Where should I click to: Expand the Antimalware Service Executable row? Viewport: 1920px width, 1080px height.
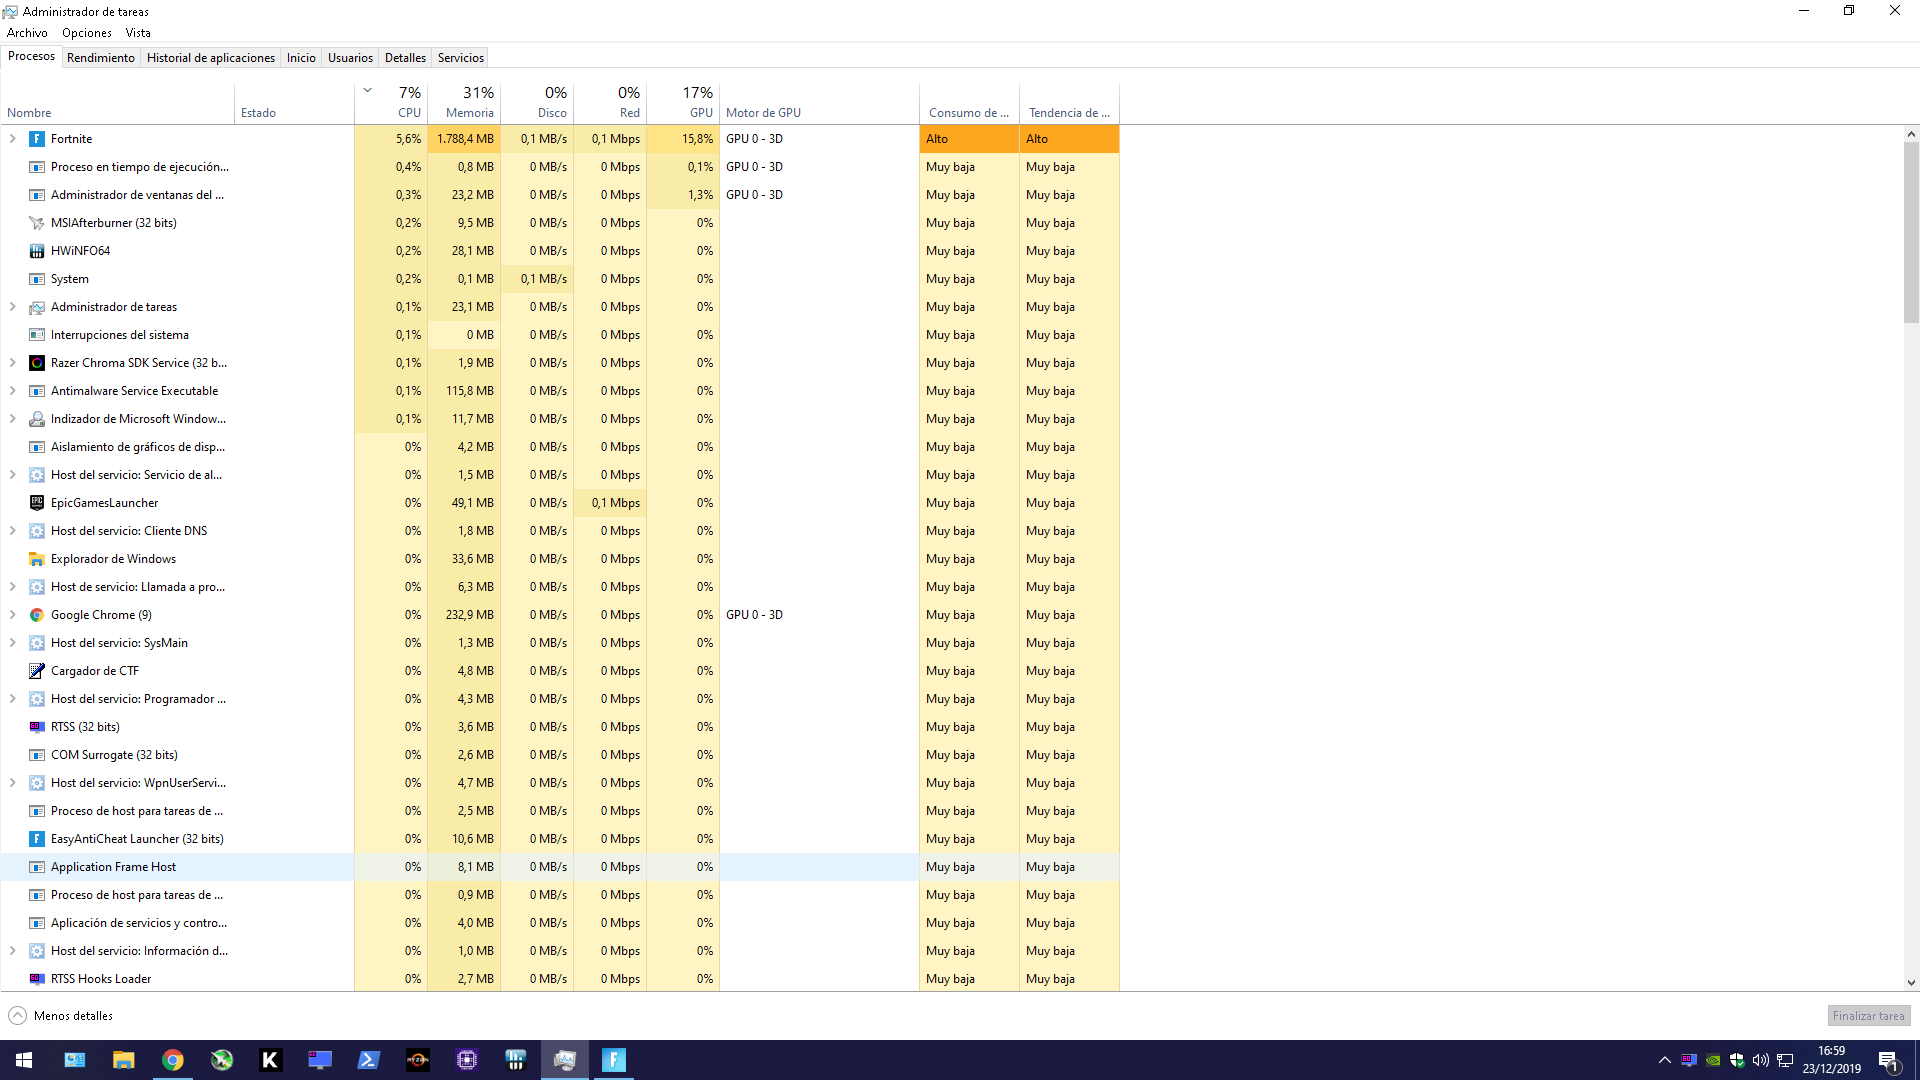tap(12, 391)
